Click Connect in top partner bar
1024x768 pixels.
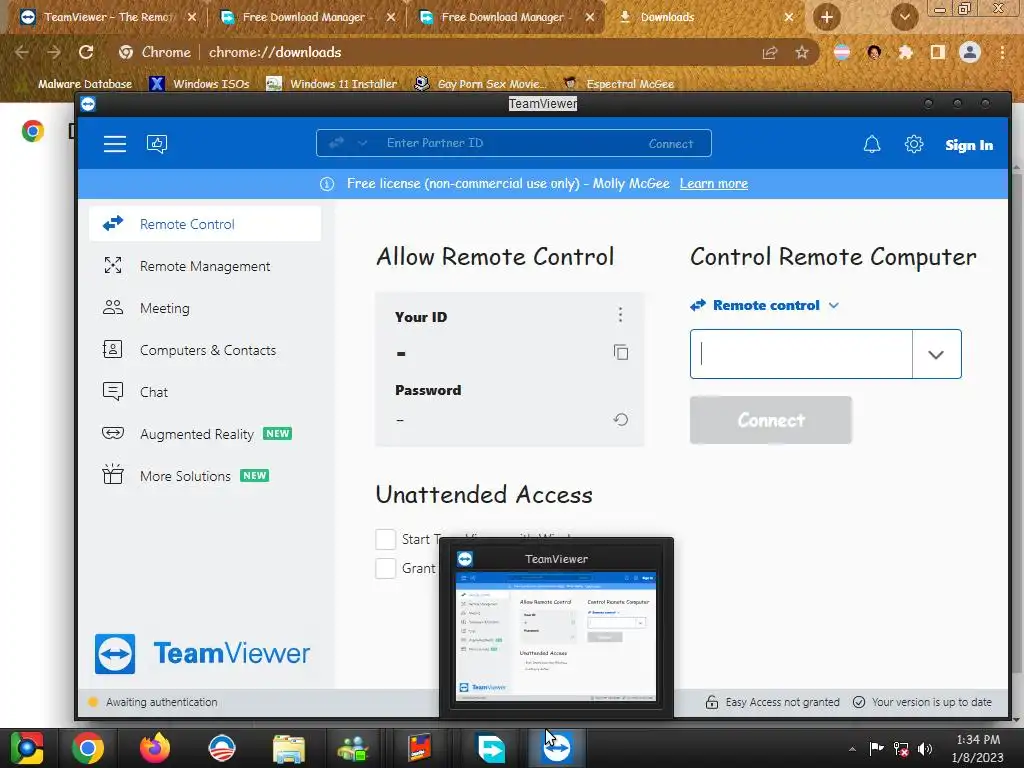(x=671, y=144)
